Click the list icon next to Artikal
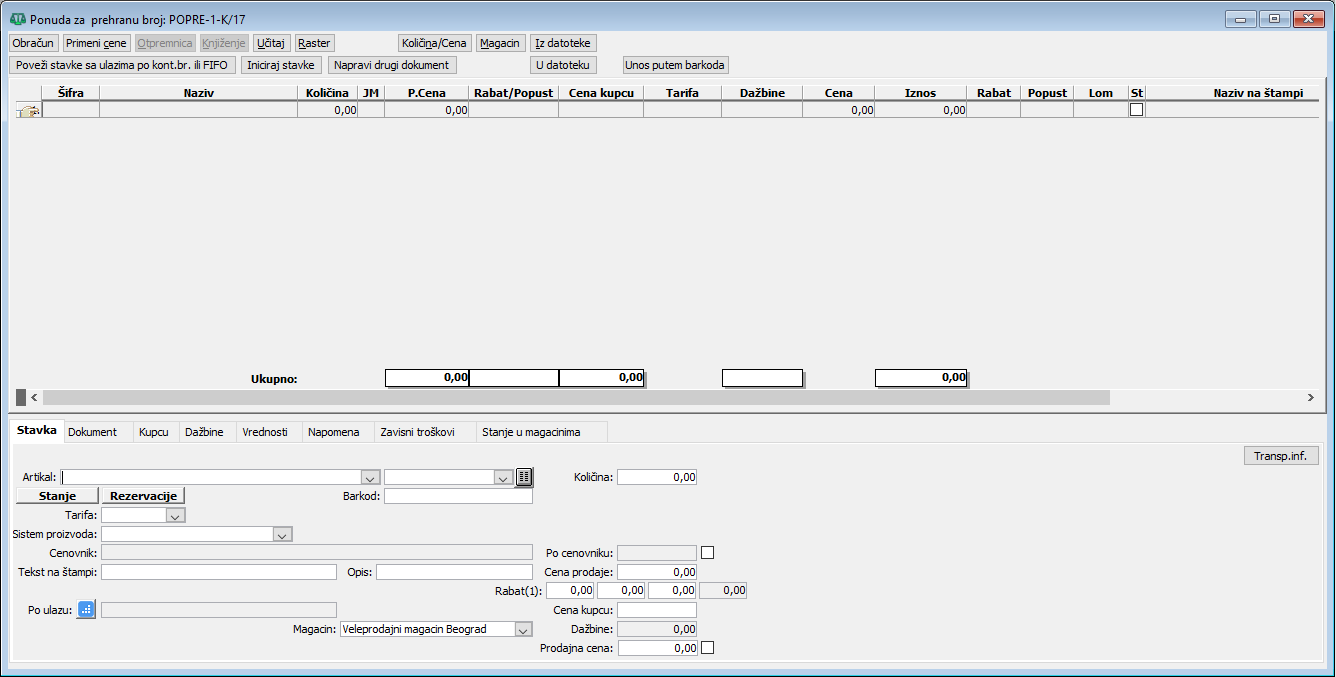Screen dimensions: 1336x677 pyautogui.click(x=525, y=478)
